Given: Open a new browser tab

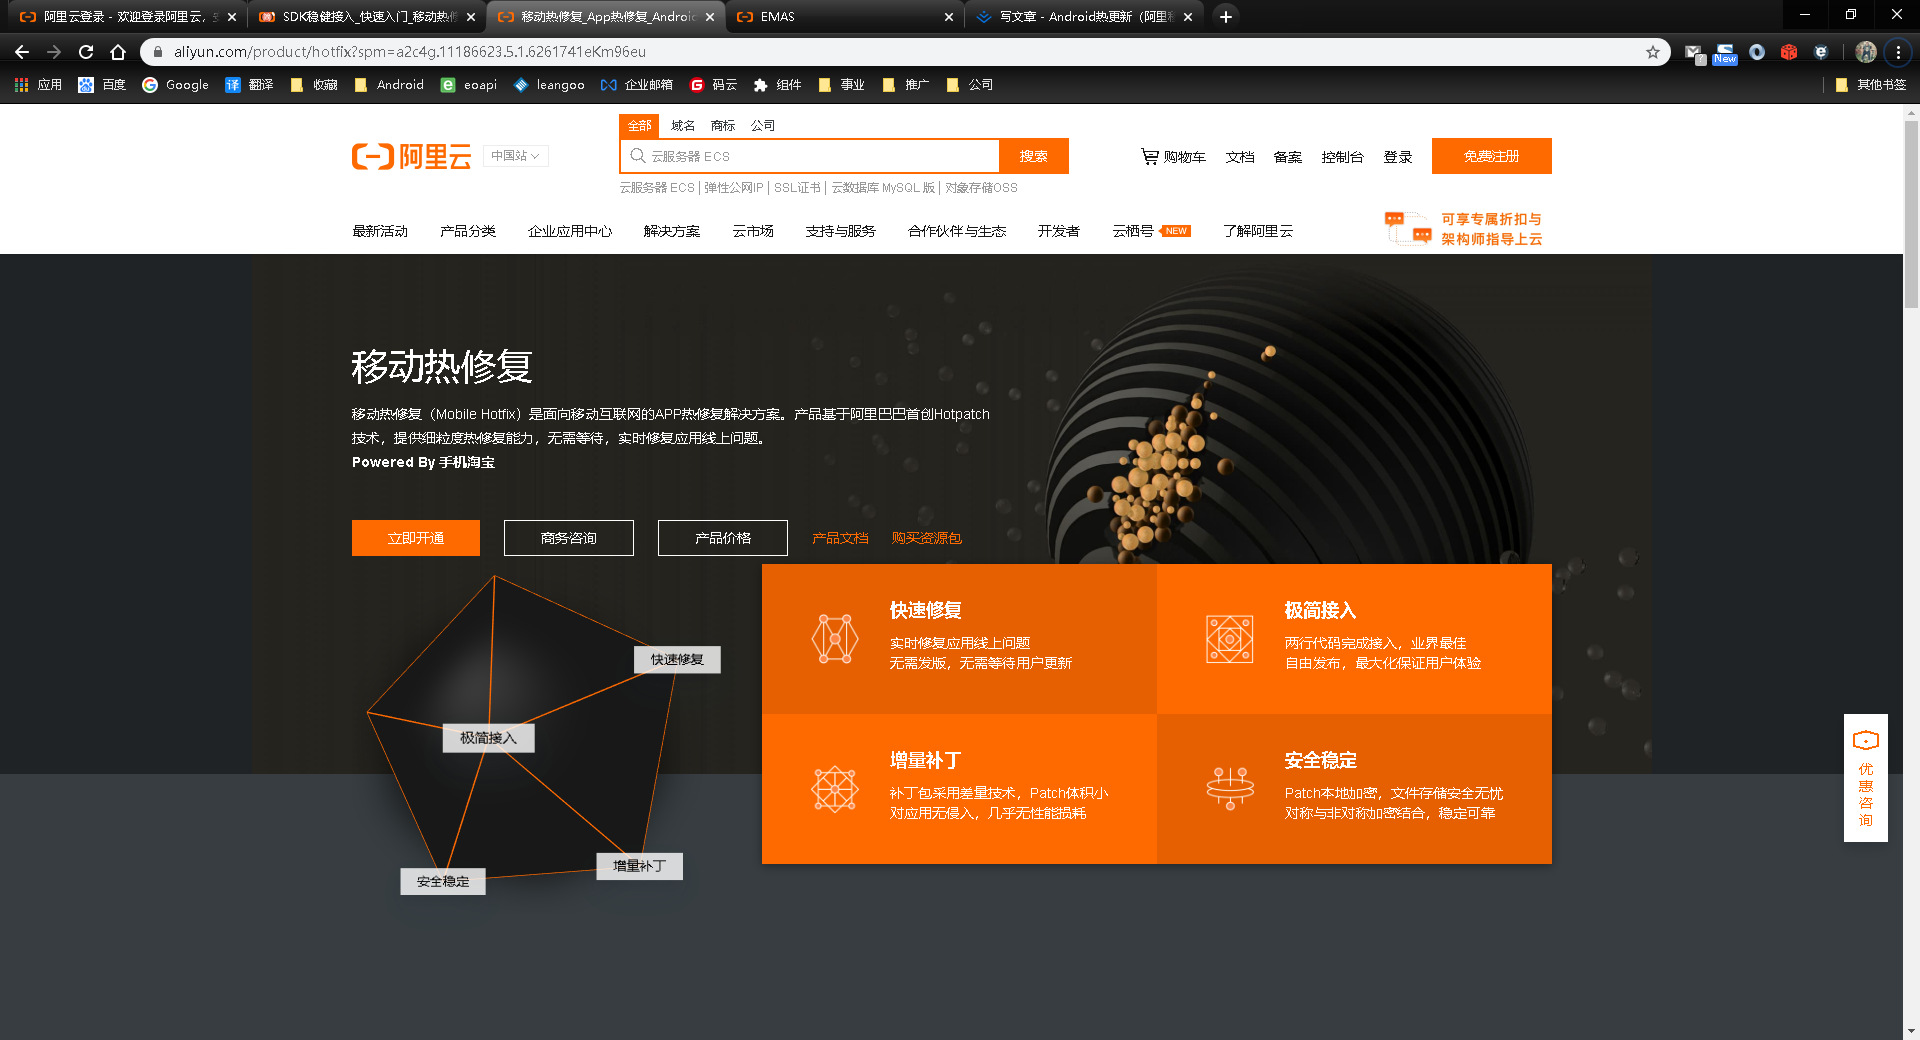Looking at the screenshot, I should [x=1225, y=16].
